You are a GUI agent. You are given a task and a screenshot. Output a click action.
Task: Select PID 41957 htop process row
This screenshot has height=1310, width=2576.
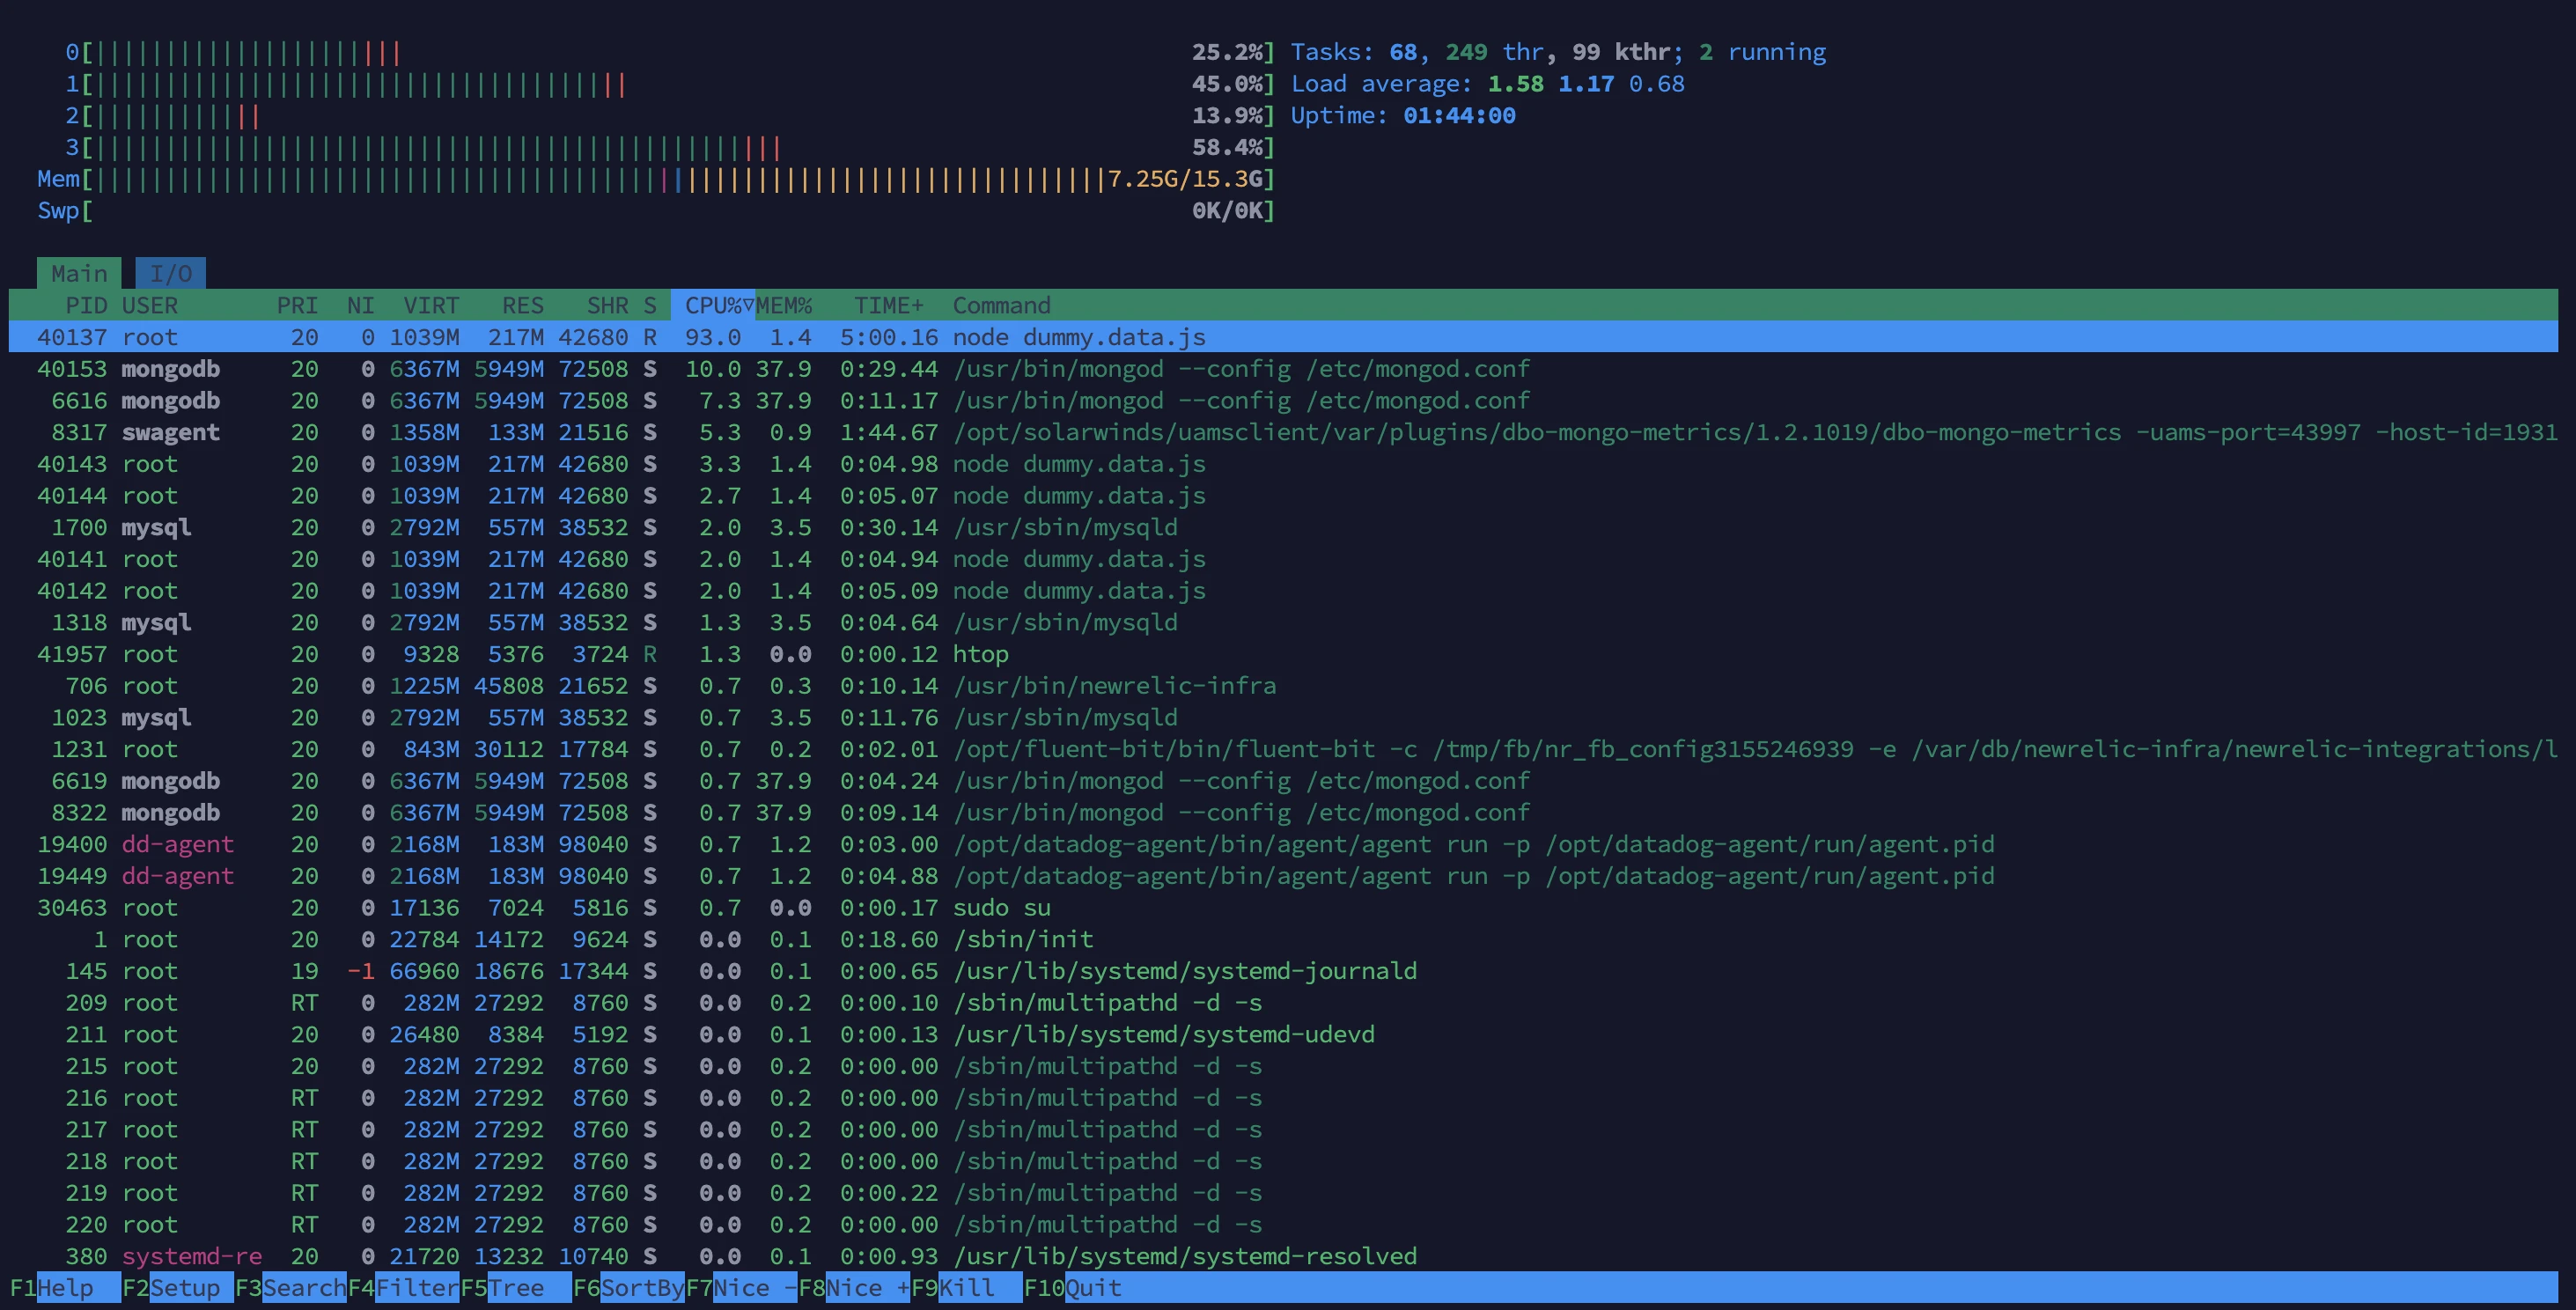tap(1283, 654)
